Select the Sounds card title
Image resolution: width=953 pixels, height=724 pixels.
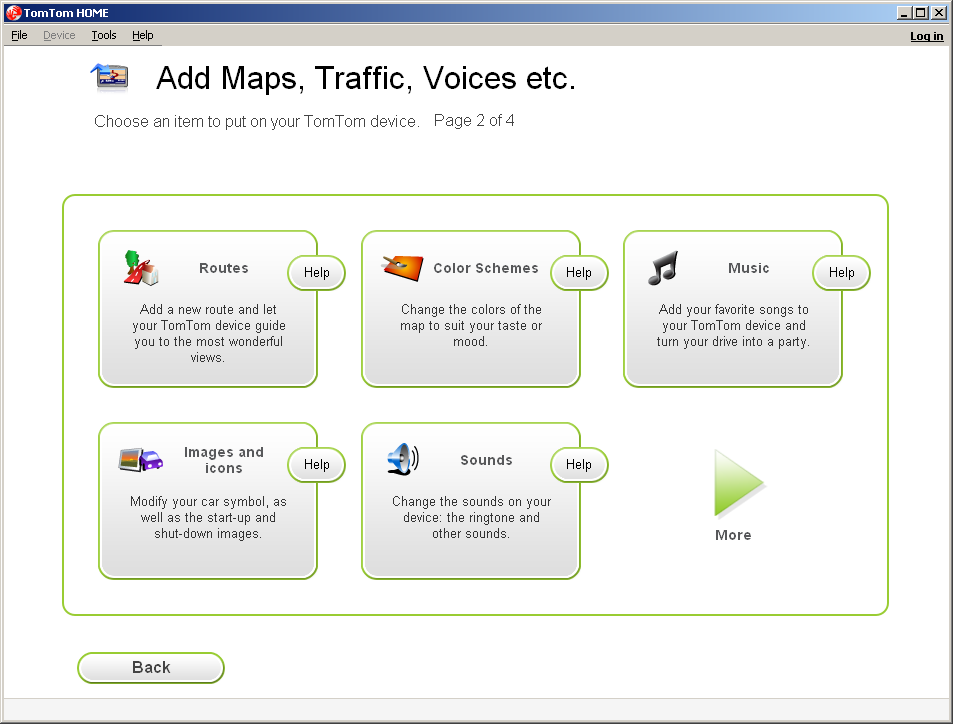[486, 460]
